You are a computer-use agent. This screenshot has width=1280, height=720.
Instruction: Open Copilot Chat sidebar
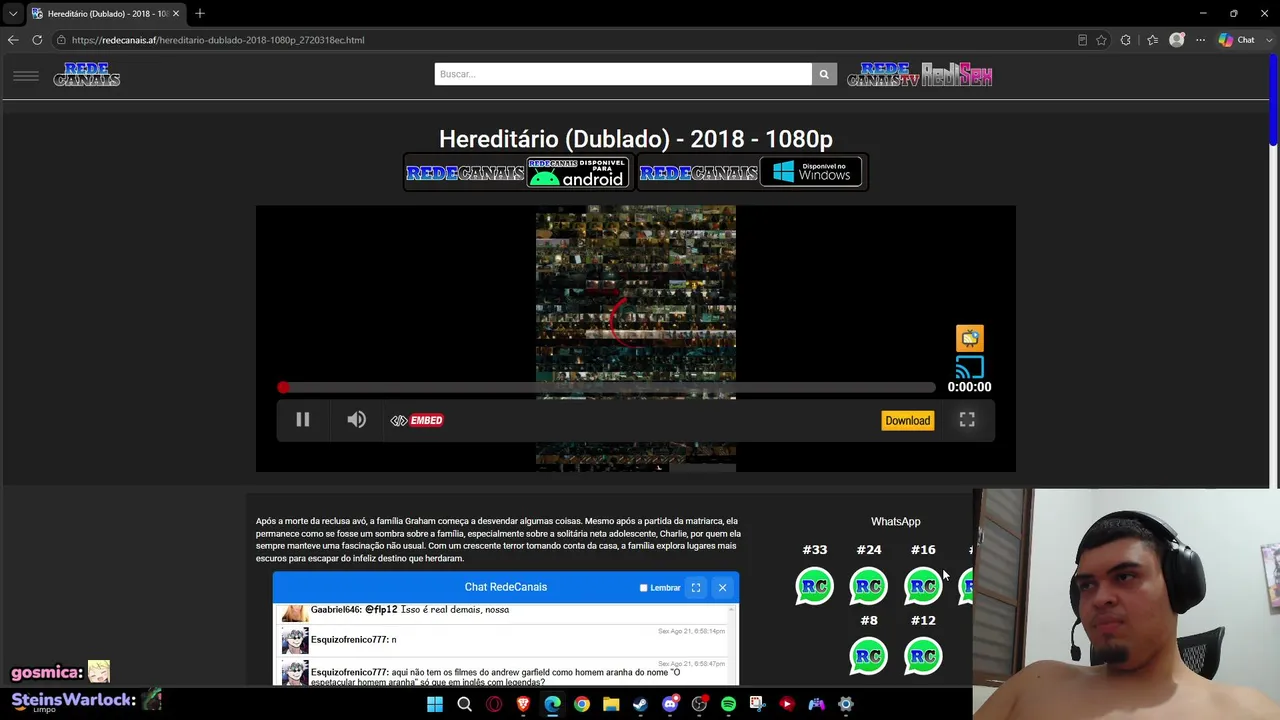pyautogui.click(x=1237, y=40)
